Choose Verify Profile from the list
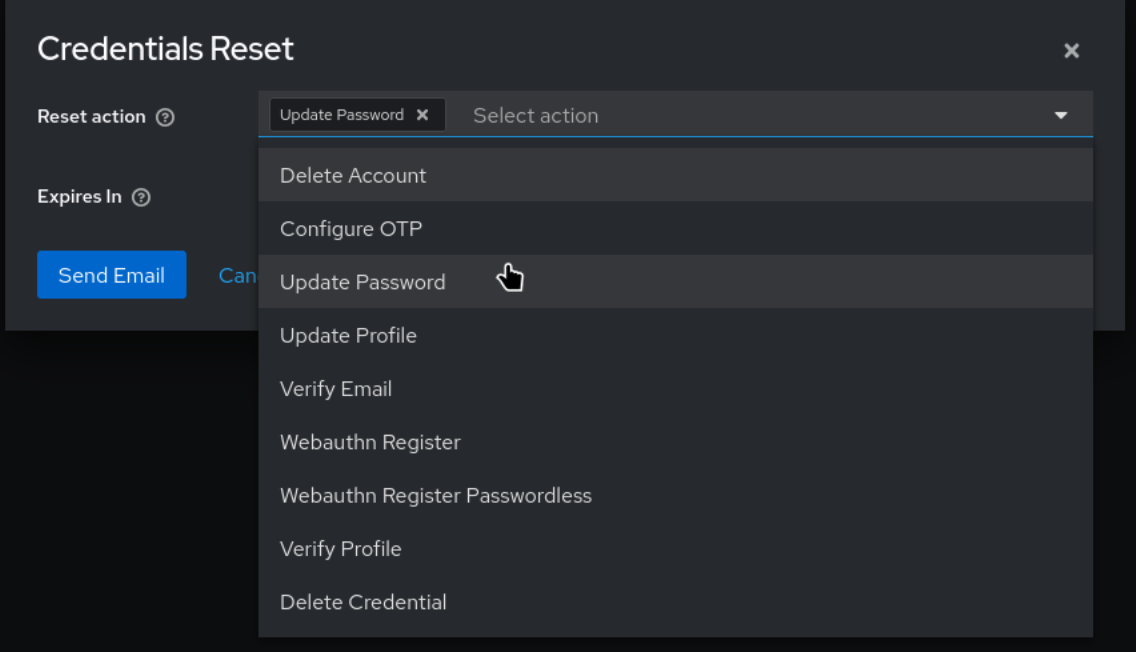Image resolution: width=1136 pixels, height=652 pixels. click(x=340, y=549)
